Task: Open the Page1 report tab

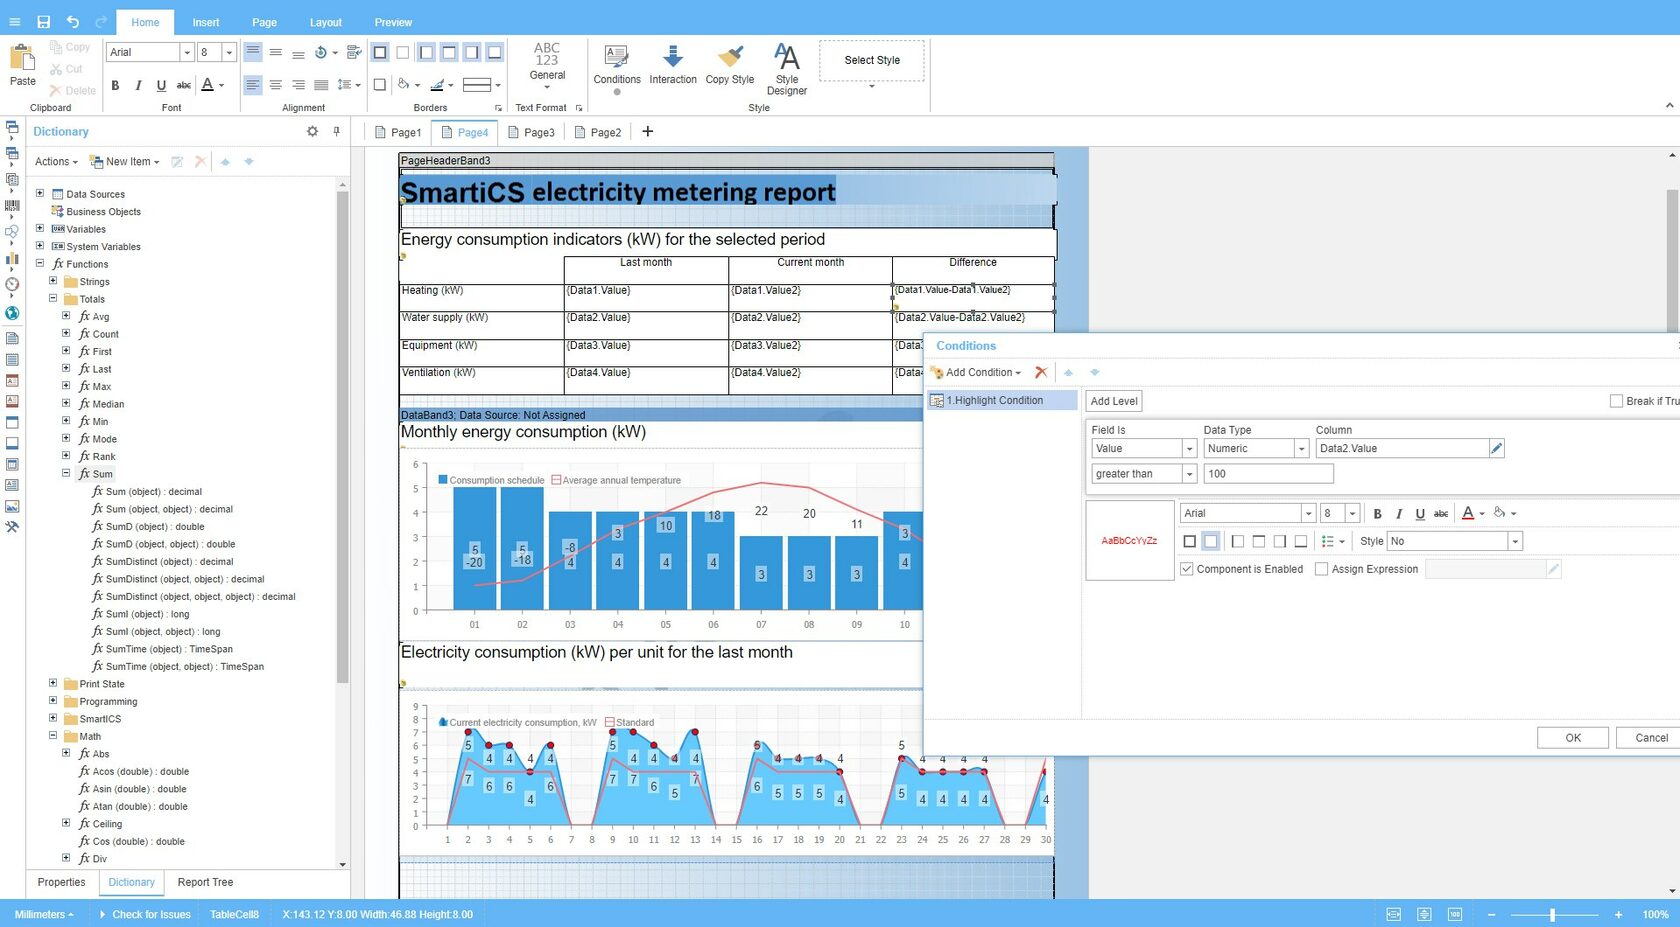Action: pyautogui.click(x=398, y=132)
